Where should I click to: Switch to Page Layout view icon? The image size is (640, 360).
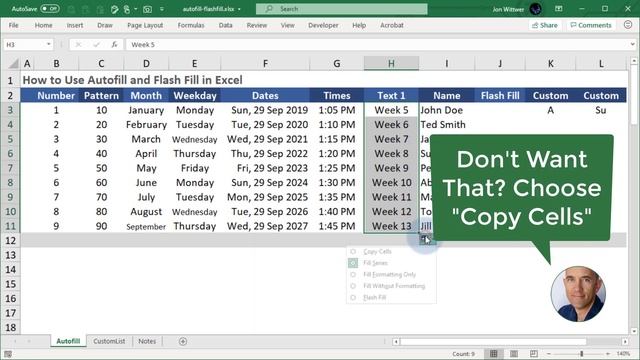click(x=514, y=354)
